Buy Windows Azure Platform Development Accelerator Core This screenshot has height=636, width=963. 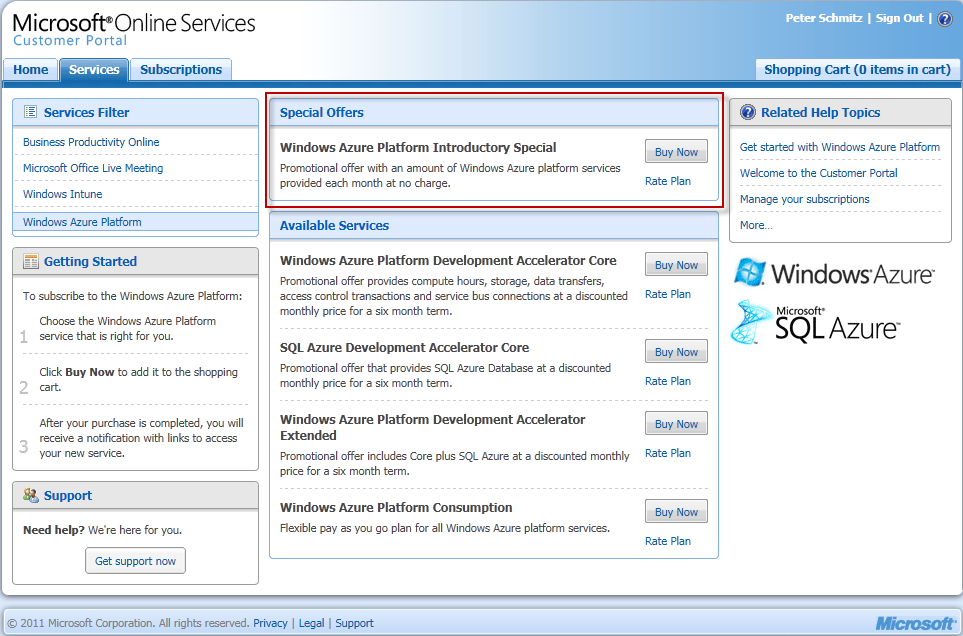(x=676, y=265)
